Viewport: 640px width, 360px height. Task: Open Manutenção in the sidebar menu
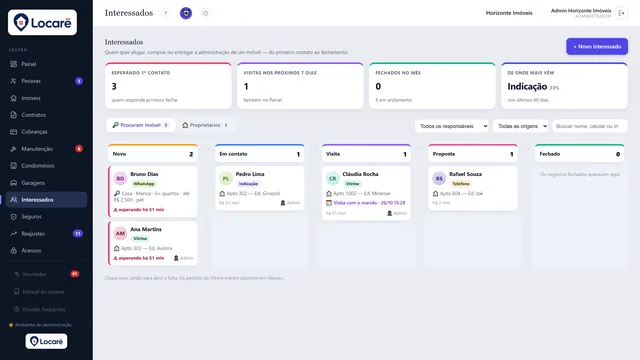[x=46, y=149]
